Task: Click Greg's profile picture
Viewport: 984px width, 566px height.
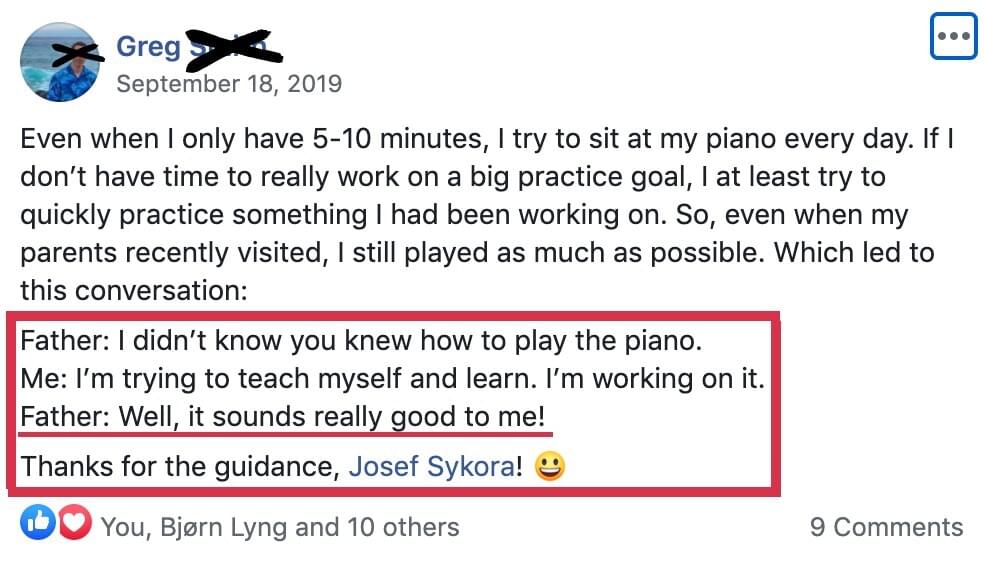Action: point(59,62)
